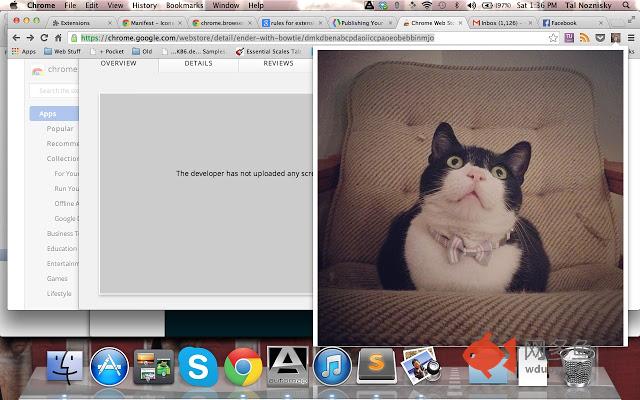640x400 pixels.
Task: Open the Old bookmarks folder
Action: (142, 51)
